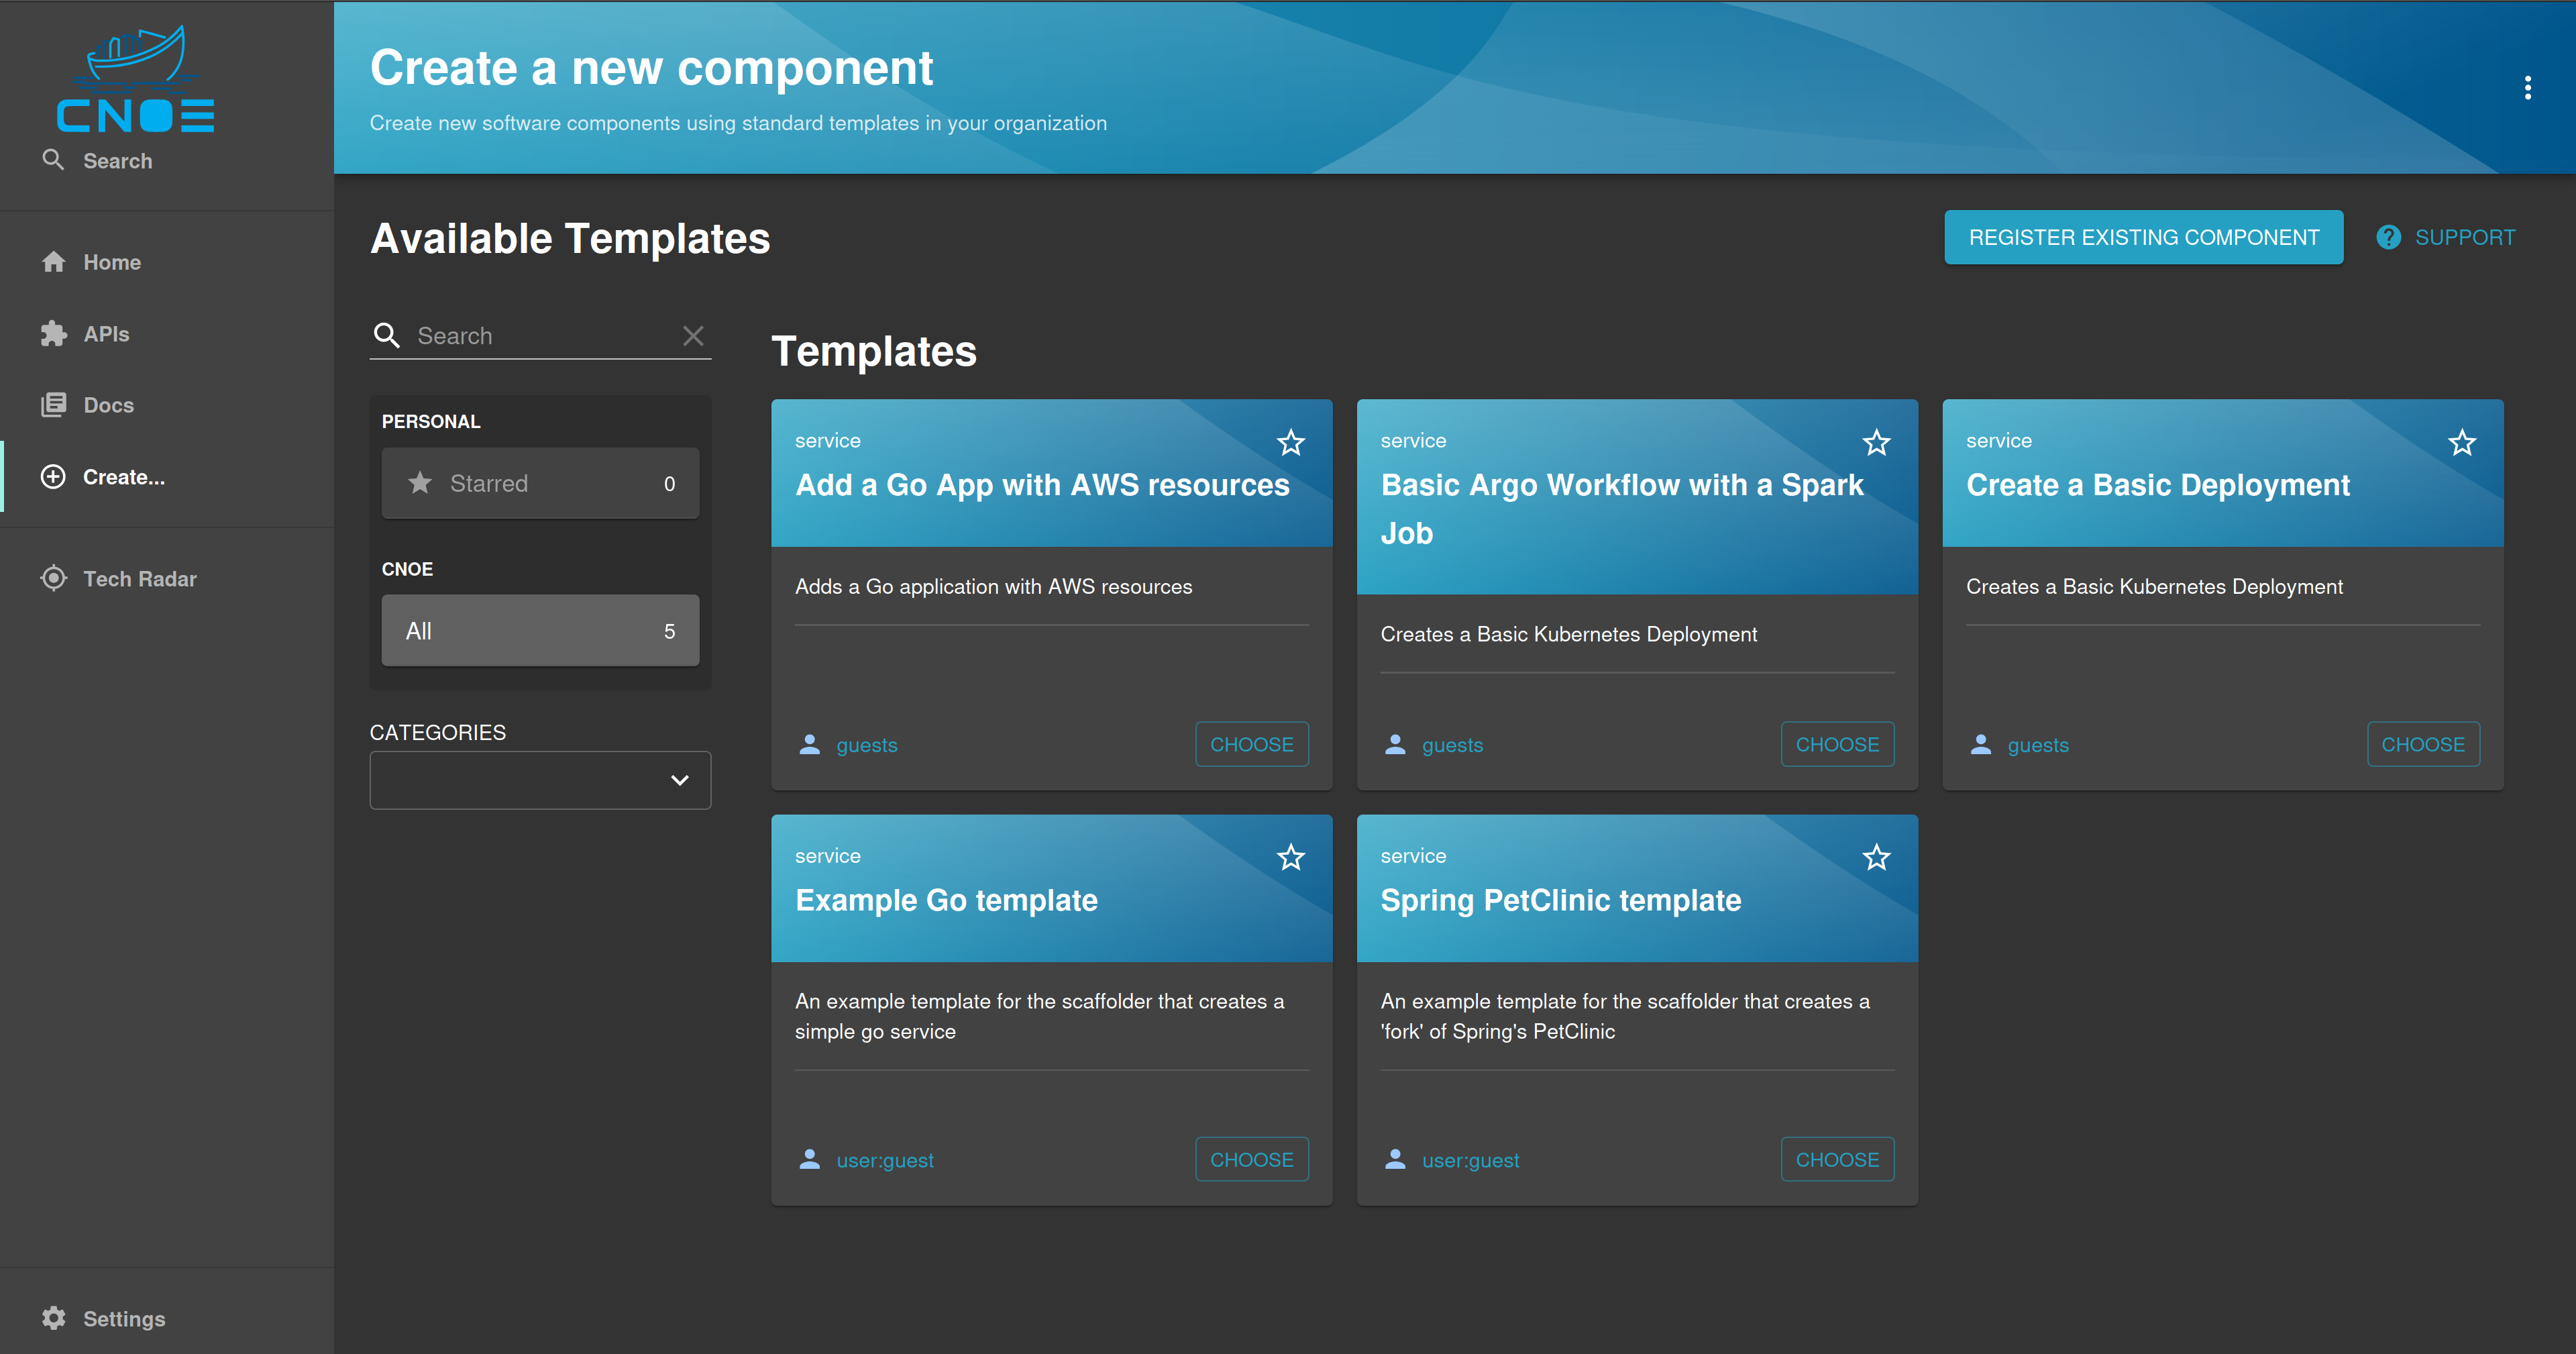Click 'Create a Basic Deployment' title
The image size is (2576, 1354).
2157,485
